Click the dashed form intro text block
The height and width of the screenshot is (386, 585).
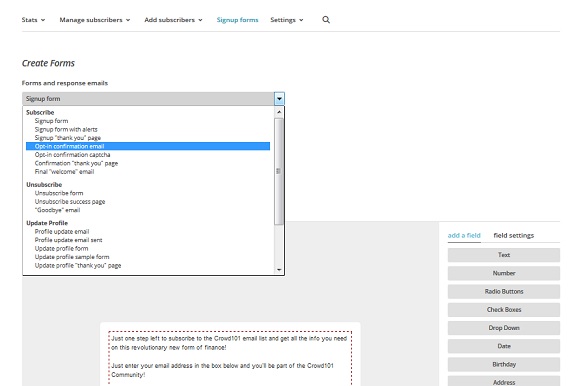click(230, 358)
